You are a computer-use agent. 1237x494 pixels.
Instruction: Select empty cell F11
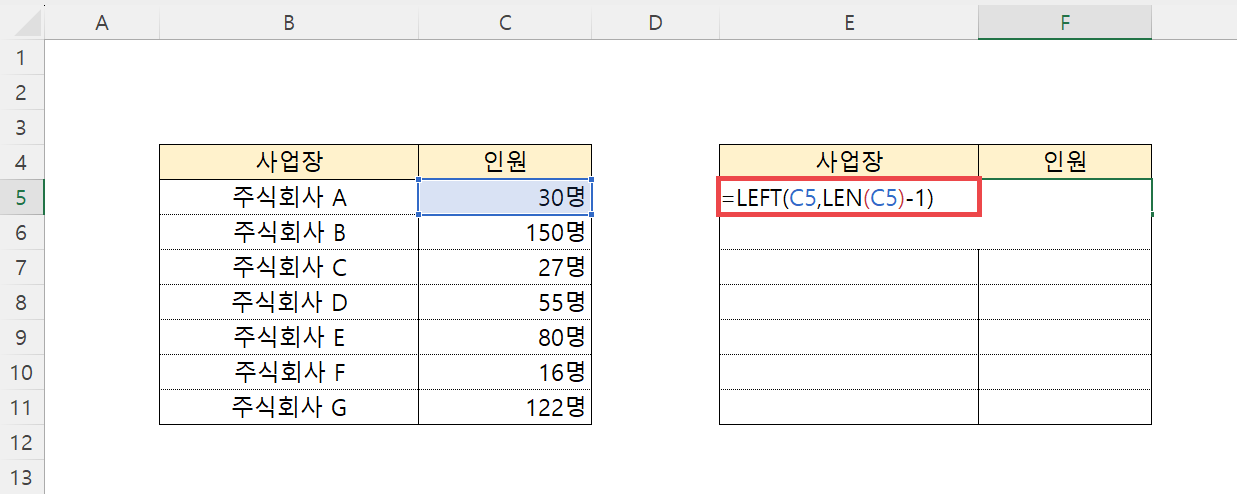pyautogui.click(x=1065, y=407)
